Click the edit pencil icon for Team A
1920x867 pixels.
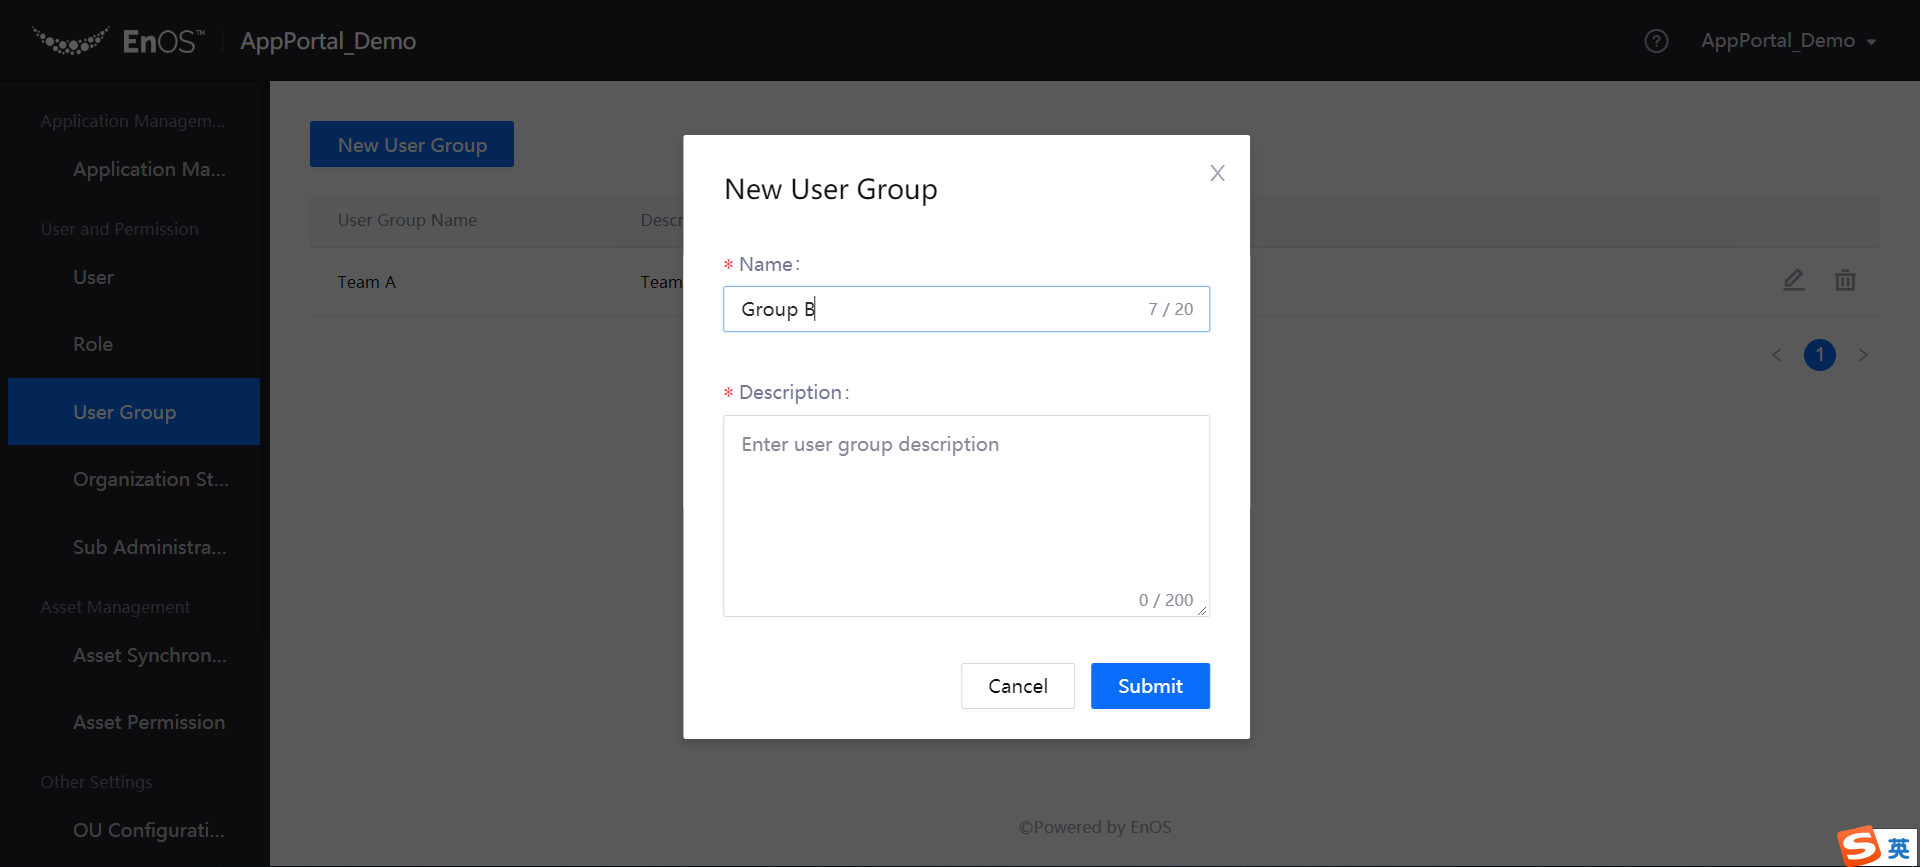[x=1794, y=281]
